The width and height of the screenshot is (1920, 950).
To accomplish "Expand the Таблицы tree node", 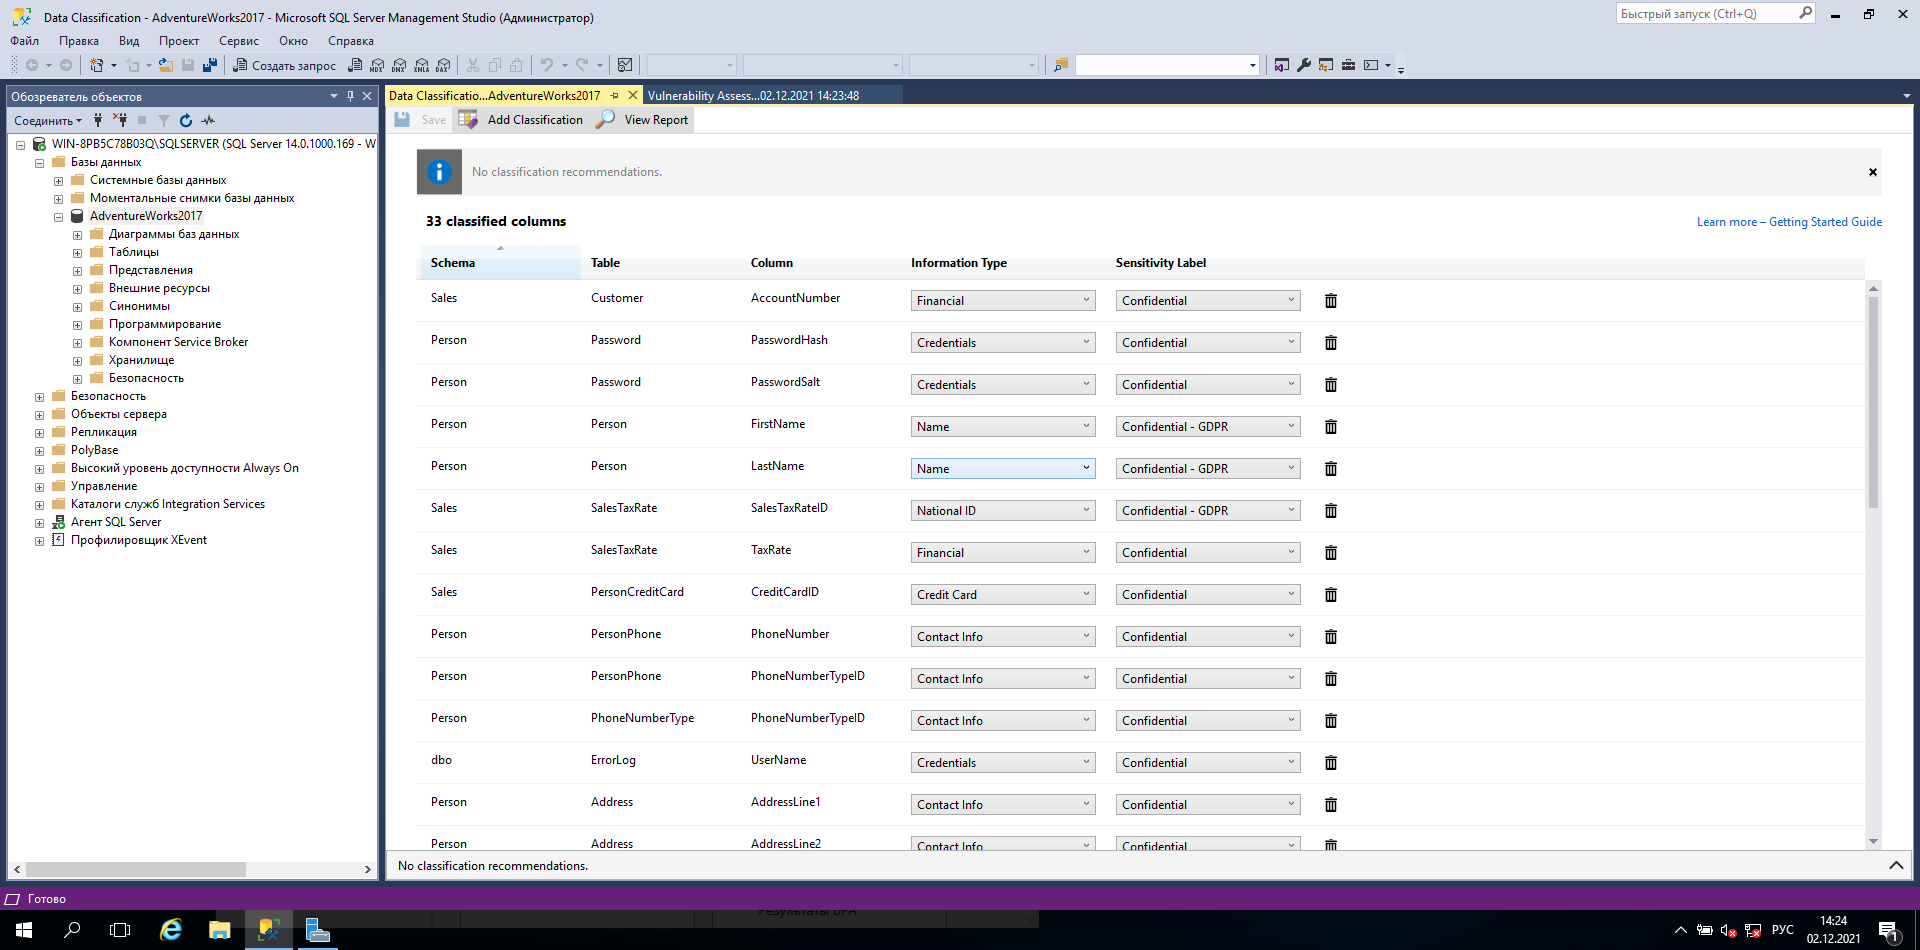I will click(77, 253).
